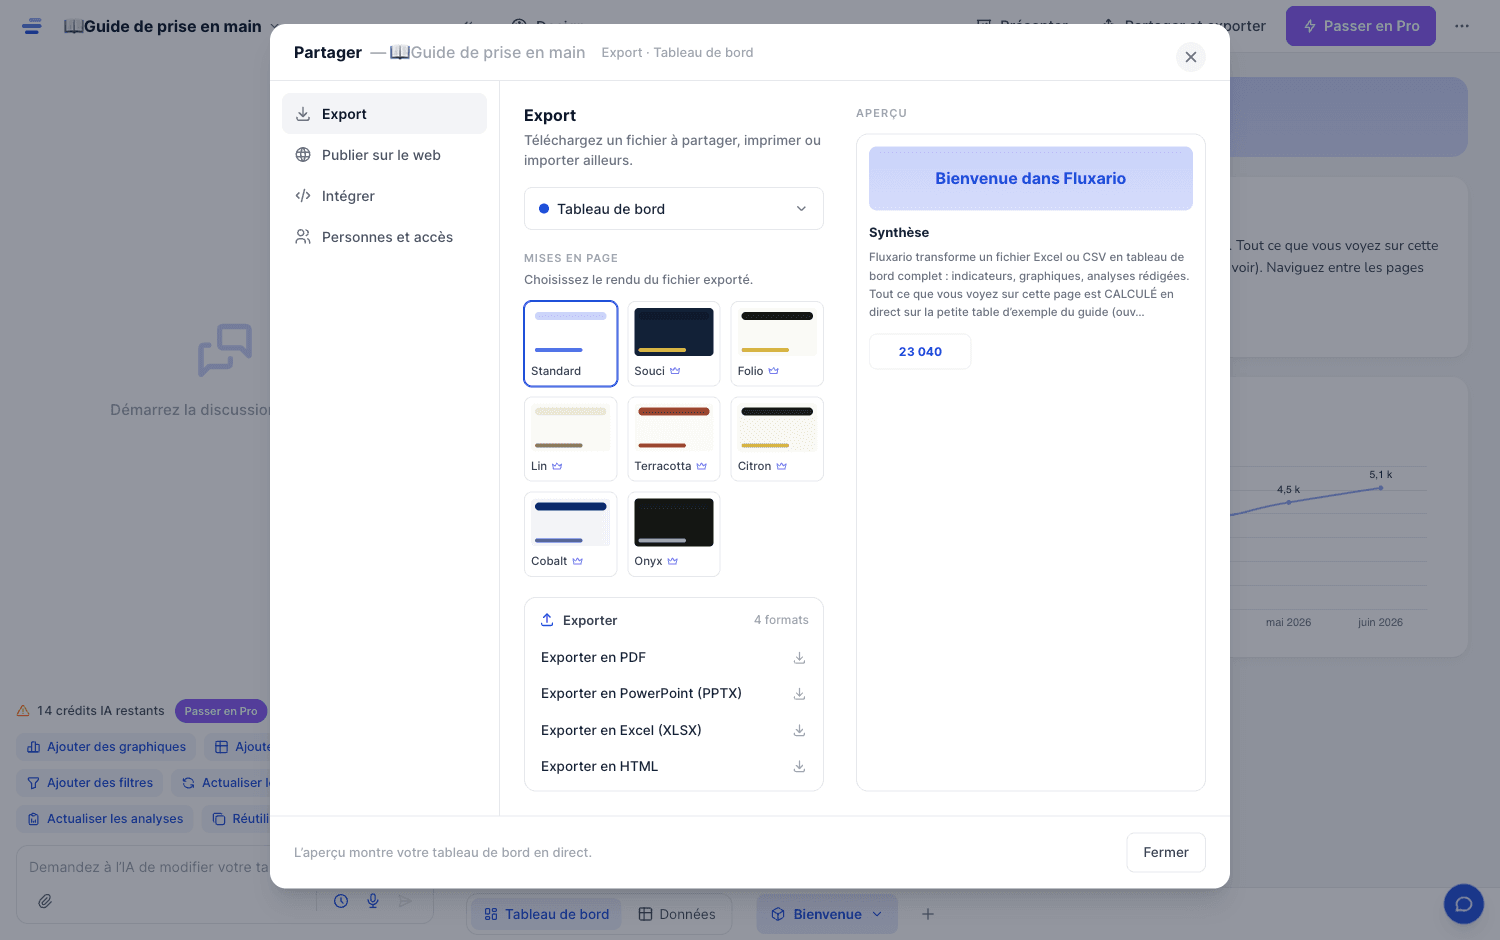Viewport: 1500px width, 940px height.
Task: Click the paperclip attachment icon
Action: point(45,901)
